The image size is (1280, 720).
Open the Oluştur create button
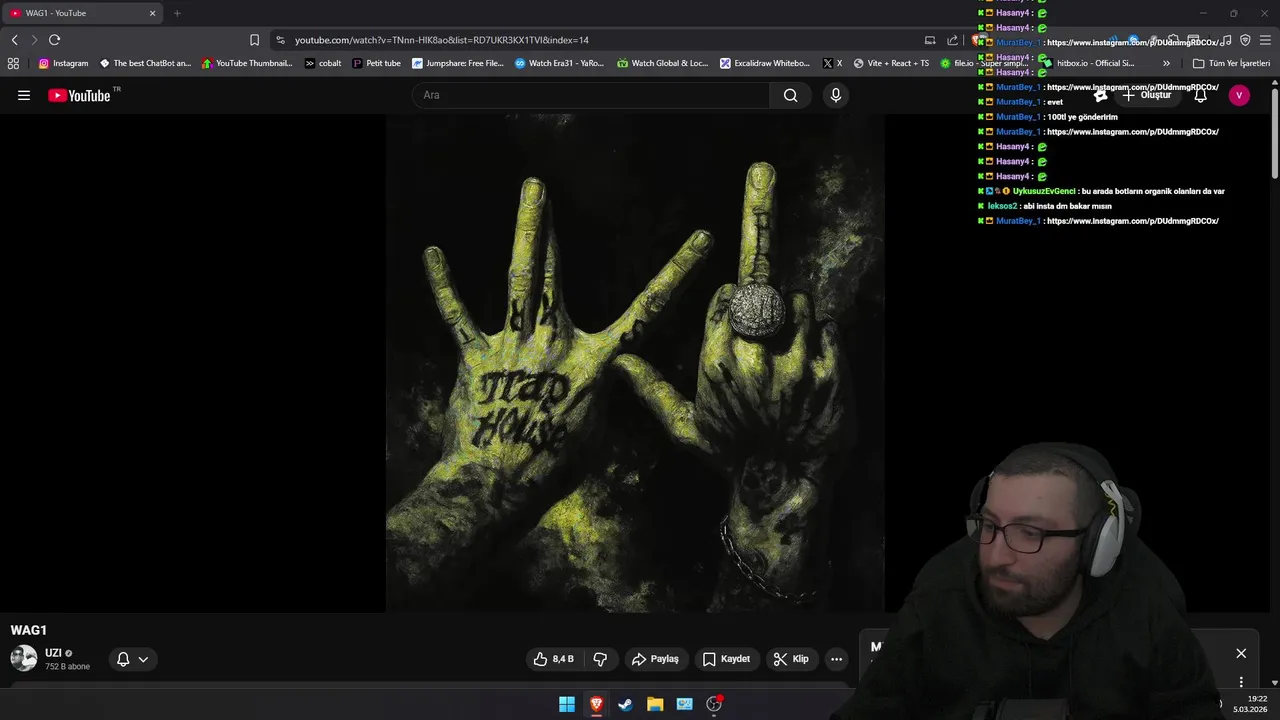tap(1146, 95)
